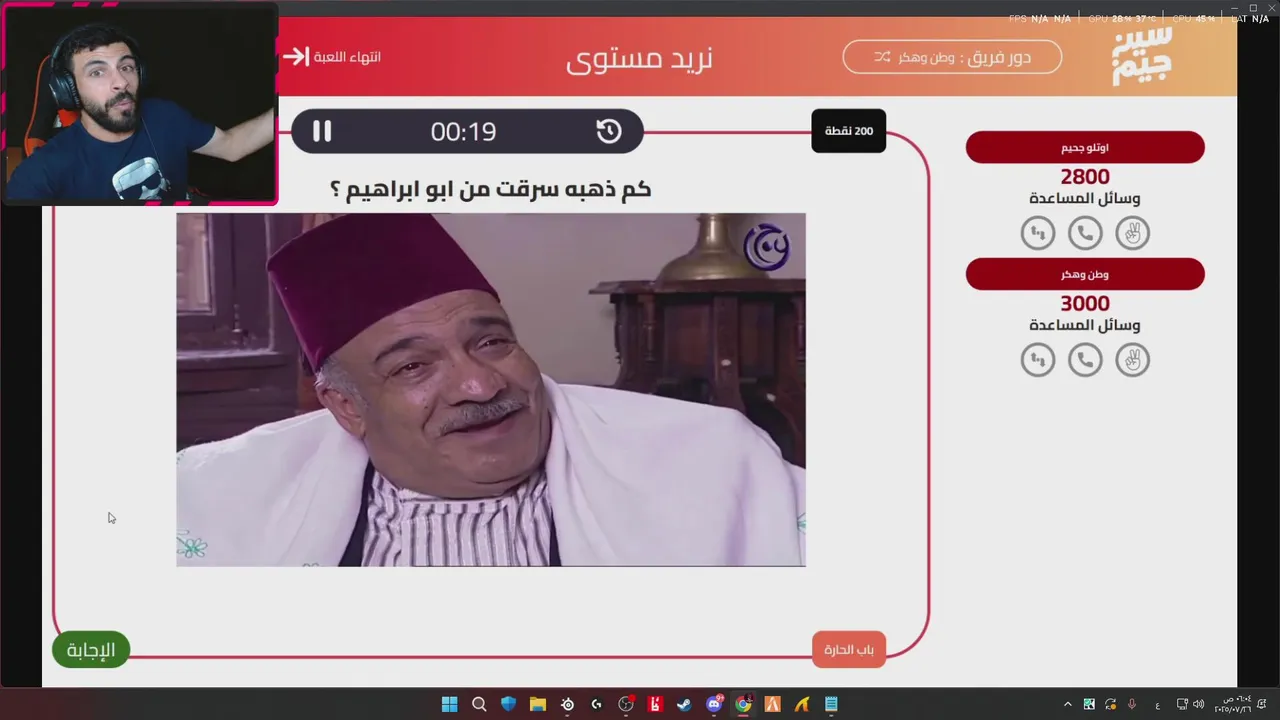Use اوتلو جحيم phone call lifeline
The image size is (1280, 720).
(1085, 233)
